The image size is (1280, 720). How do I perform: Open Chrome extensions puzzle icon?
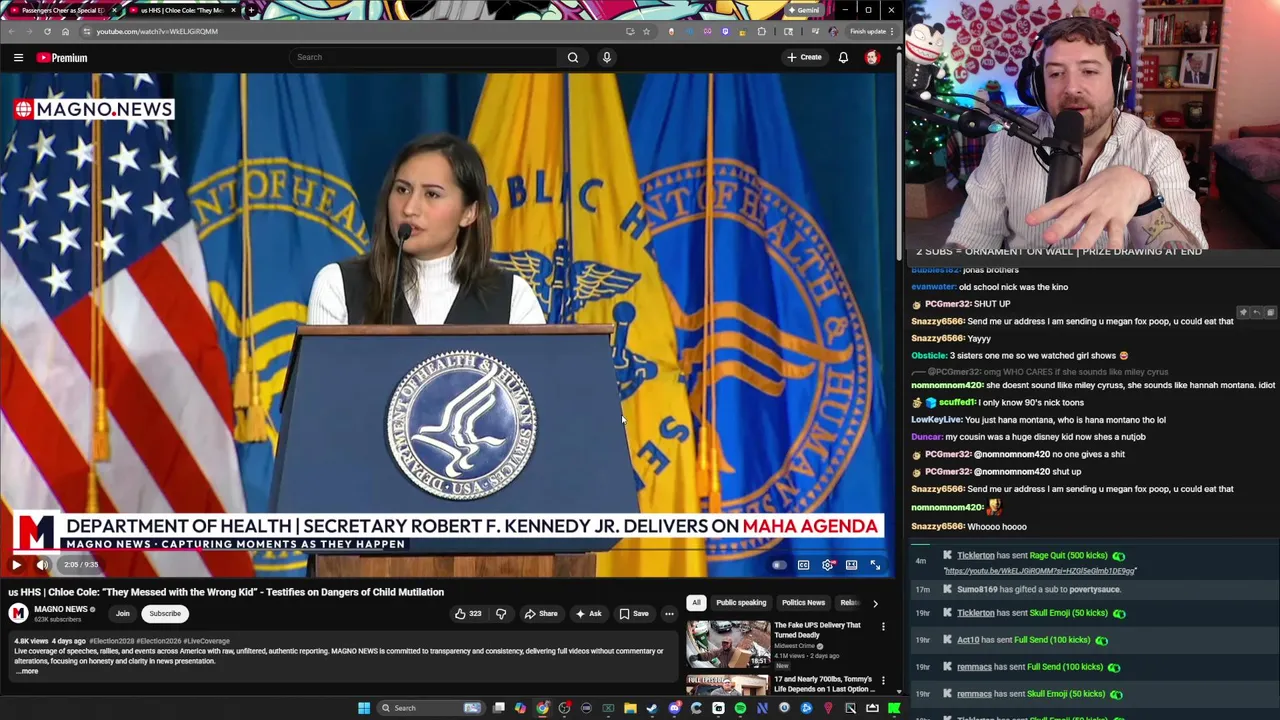tap(762, 31)
